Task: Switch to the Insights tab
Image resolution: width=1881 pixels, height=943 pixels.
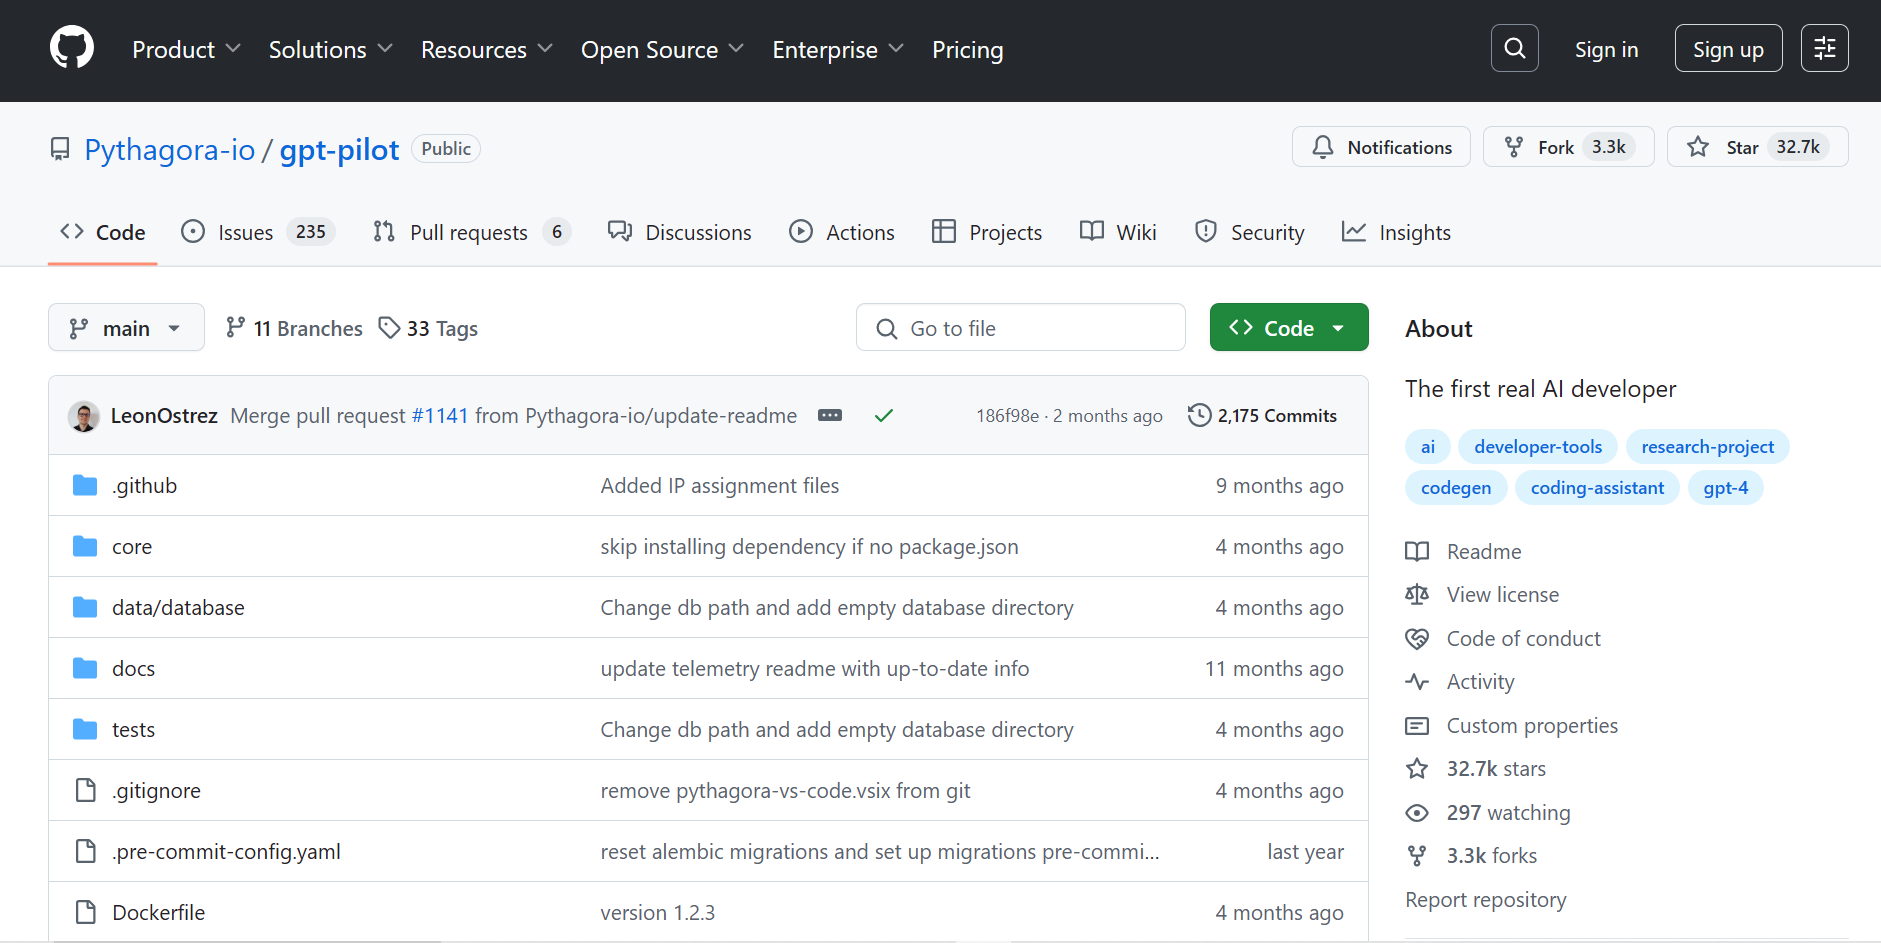Action: tap(1396, 232)
